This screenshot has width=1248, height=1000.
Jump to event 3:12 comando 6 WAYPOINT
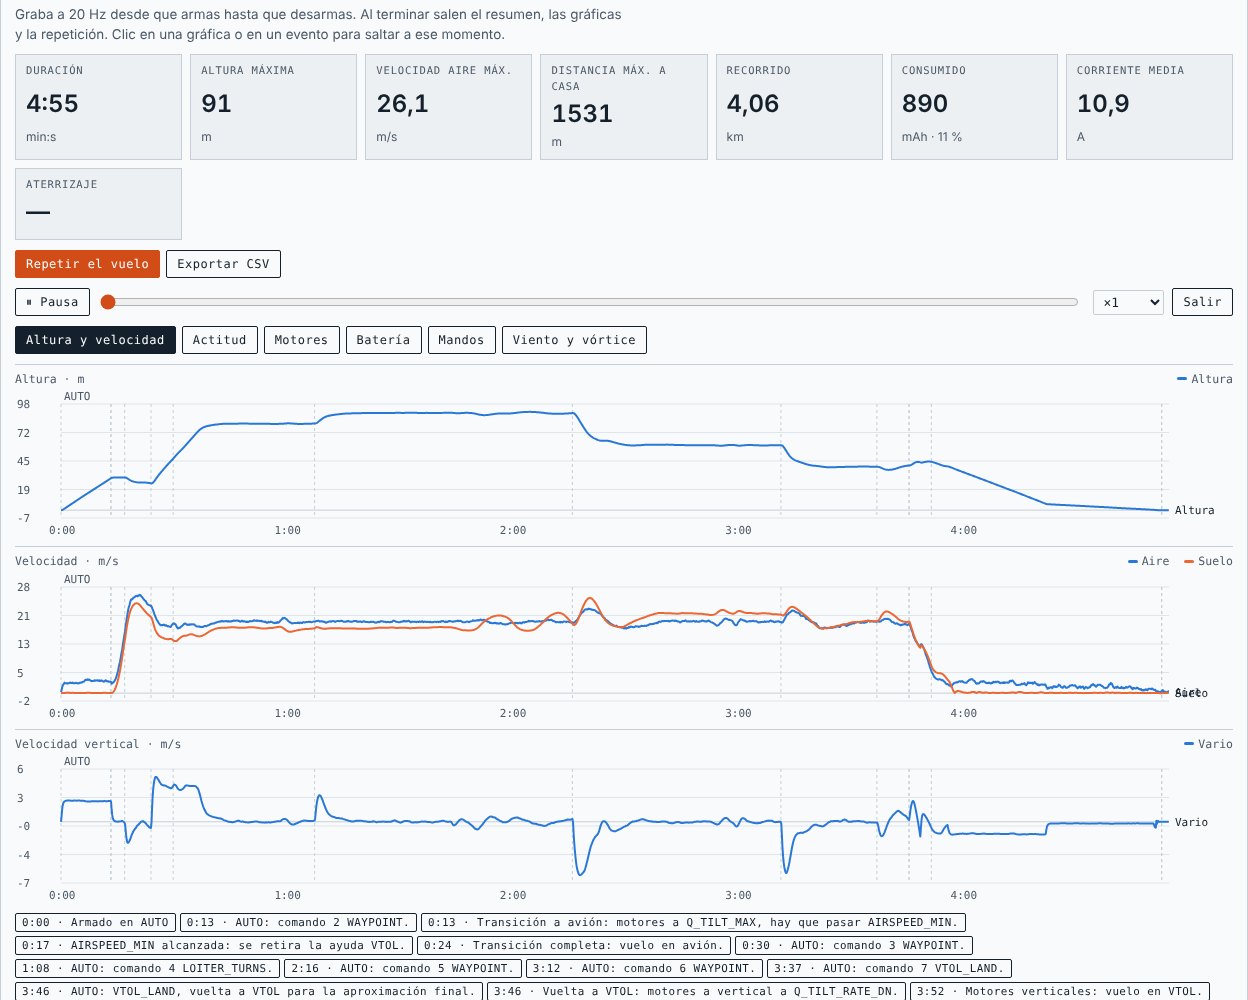(644, 968)
